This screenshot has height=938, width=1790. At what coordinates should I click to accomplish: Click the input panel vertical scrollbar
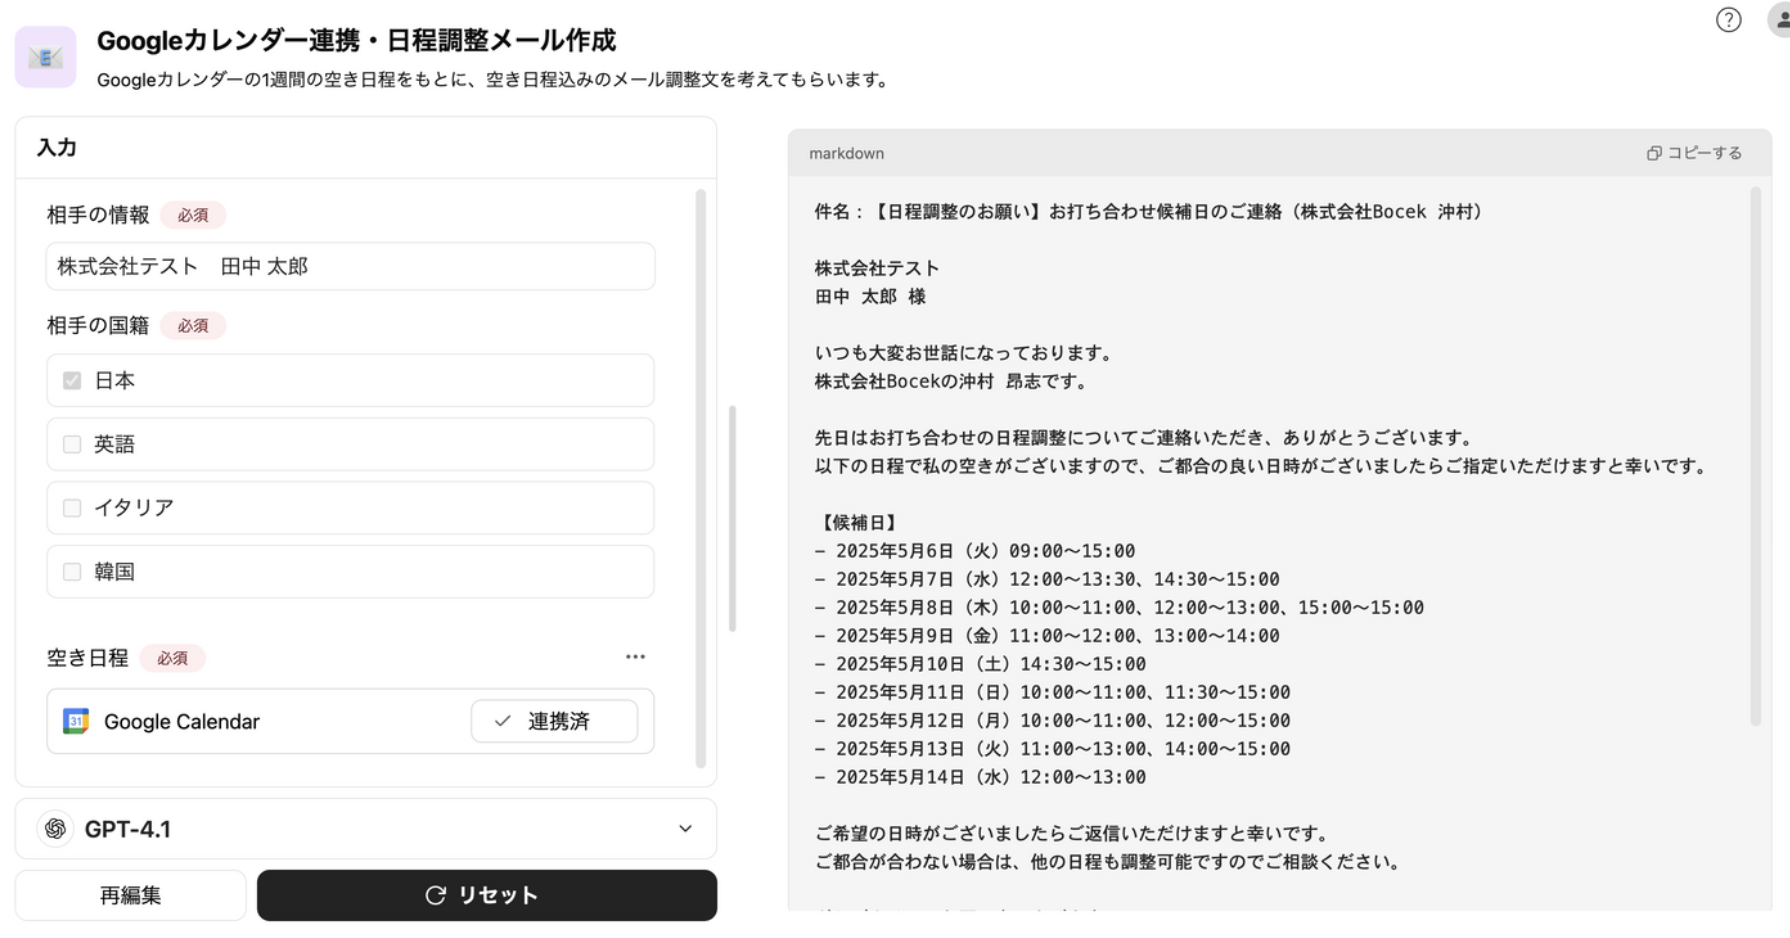pyautogui.click(x=700, y=478)
